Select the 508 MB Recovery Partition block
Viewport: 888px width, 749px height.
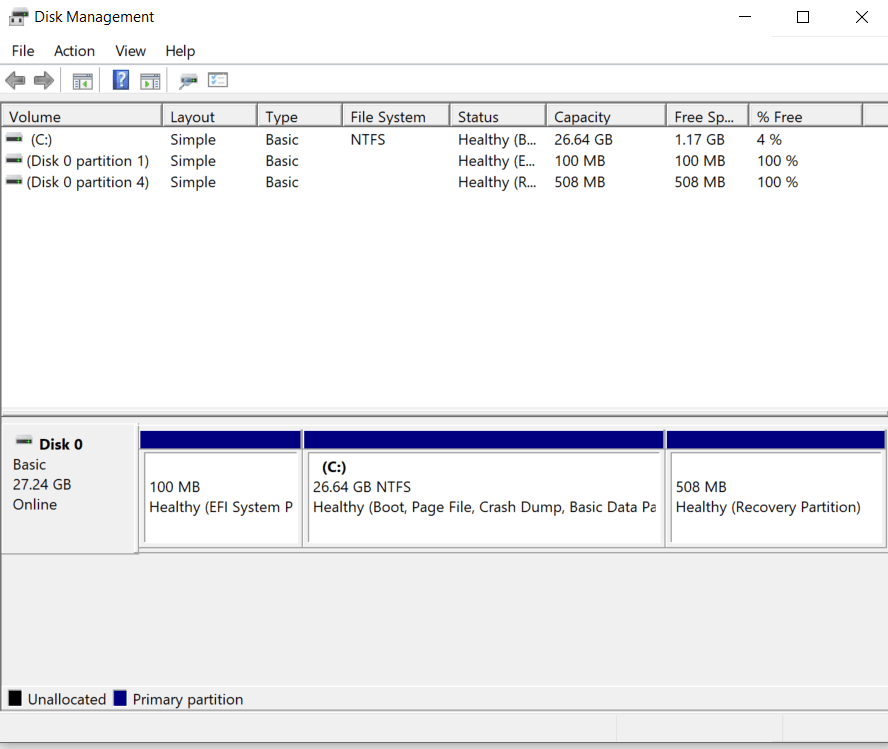tap(776, 489)
